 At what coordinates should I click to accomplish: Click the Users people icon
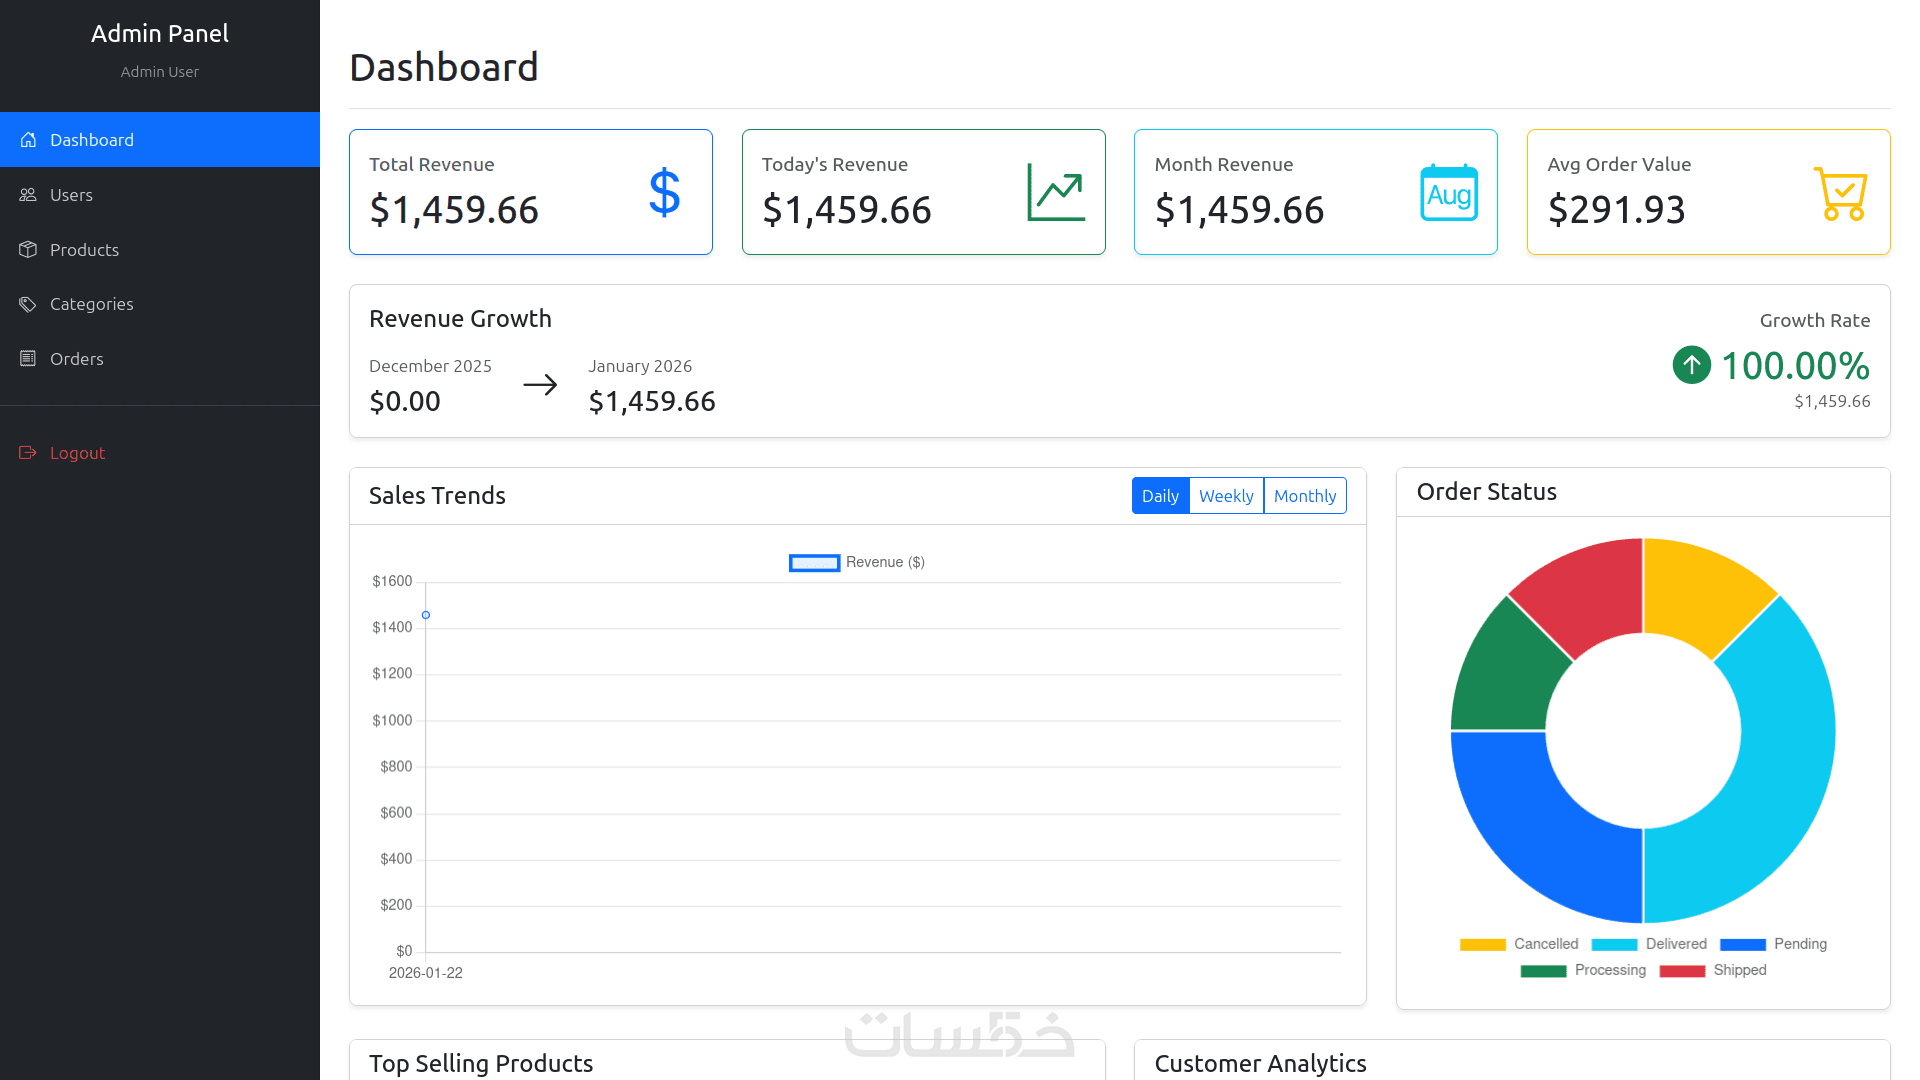point(28,195)
